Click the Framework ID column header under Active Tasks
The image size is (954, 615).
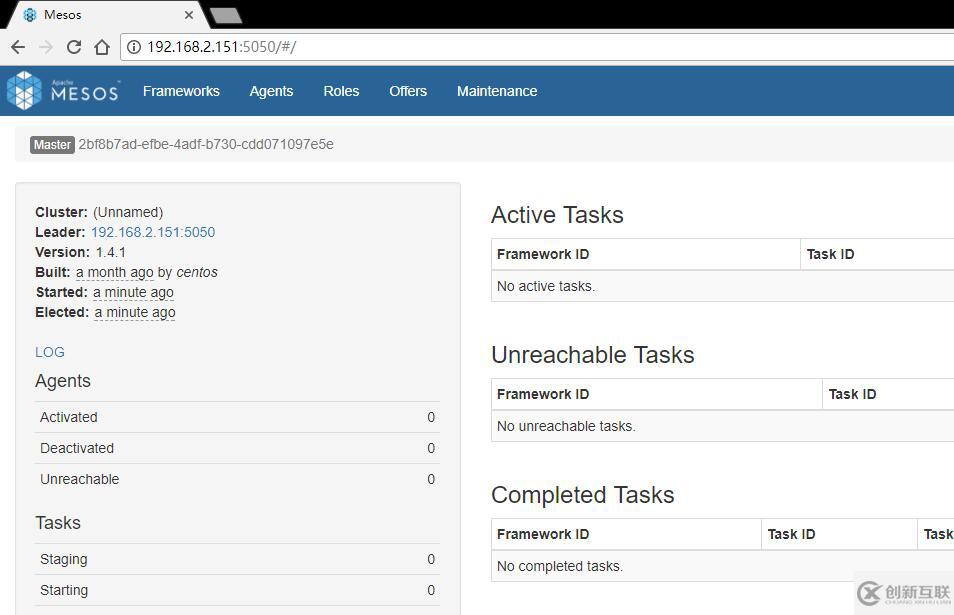click(543, 253)
